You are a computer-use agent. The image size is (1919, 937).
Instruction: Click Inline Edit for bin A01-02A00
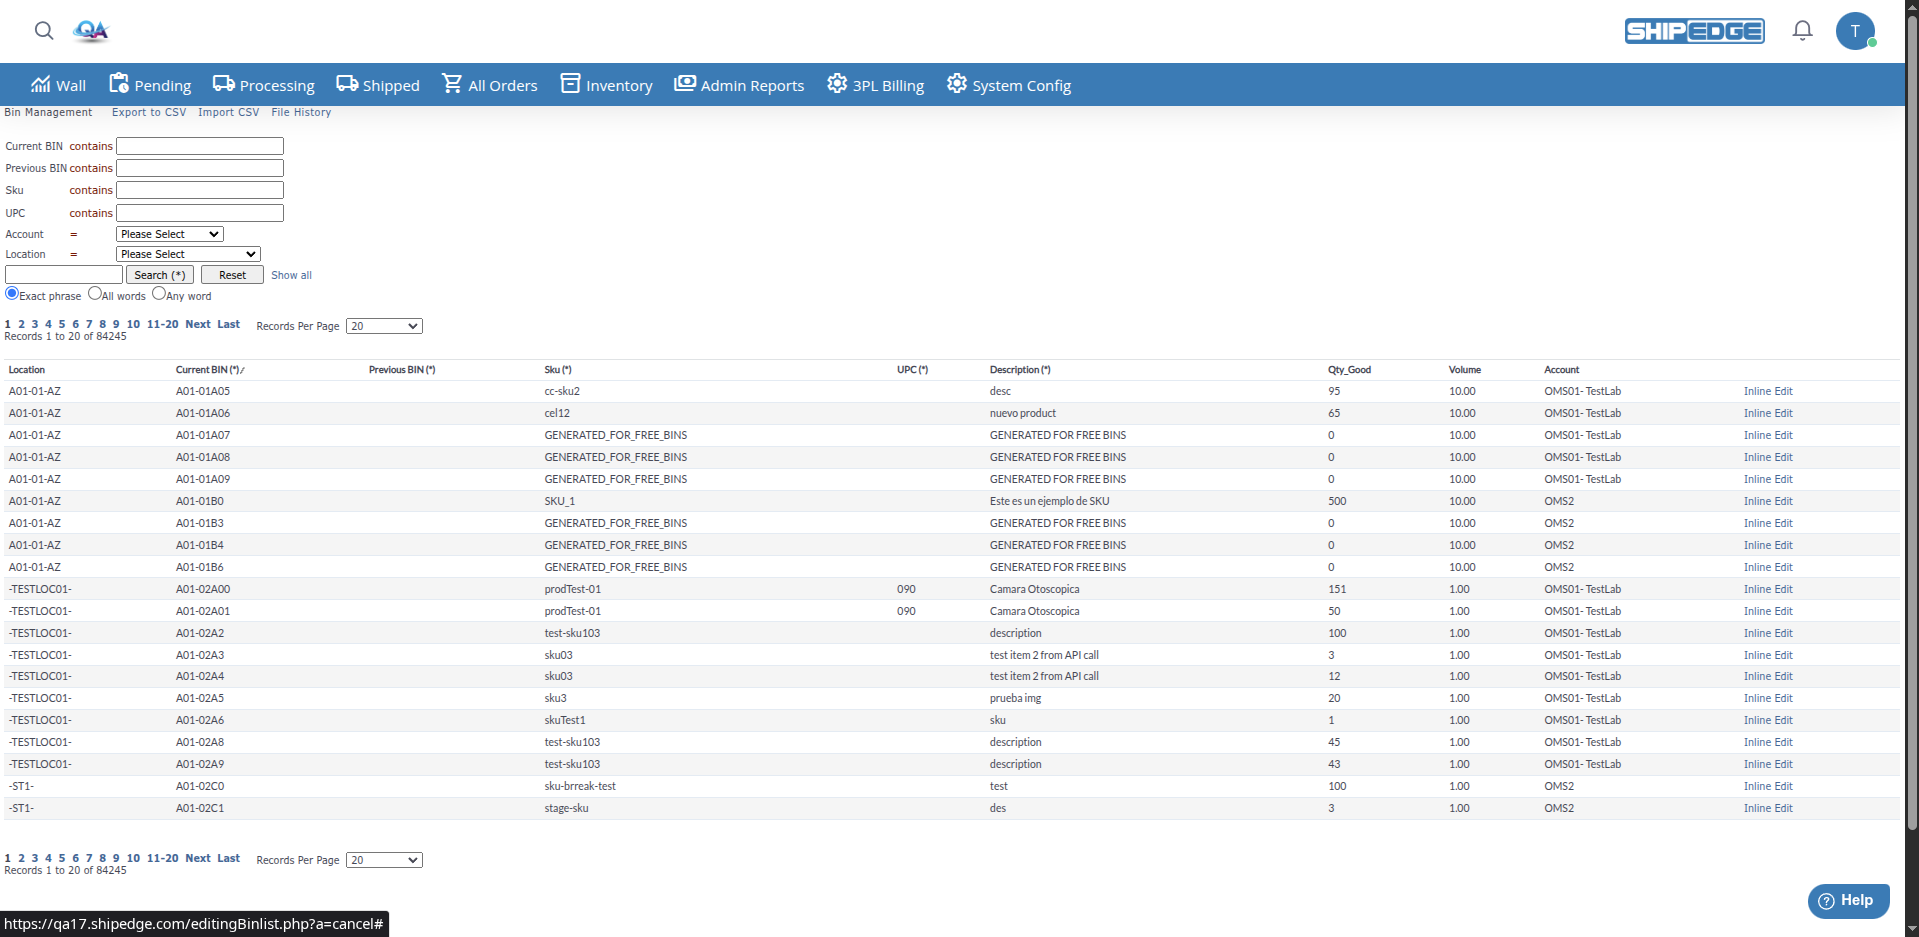coord(1768,589)
